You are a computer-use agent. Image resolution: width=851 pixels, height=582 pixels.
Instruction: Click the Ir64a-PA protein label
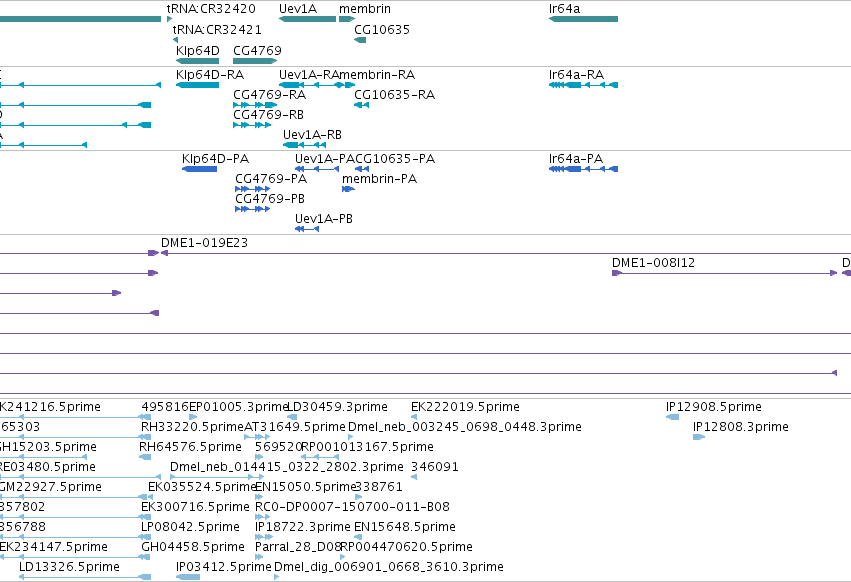click(576, 159)
